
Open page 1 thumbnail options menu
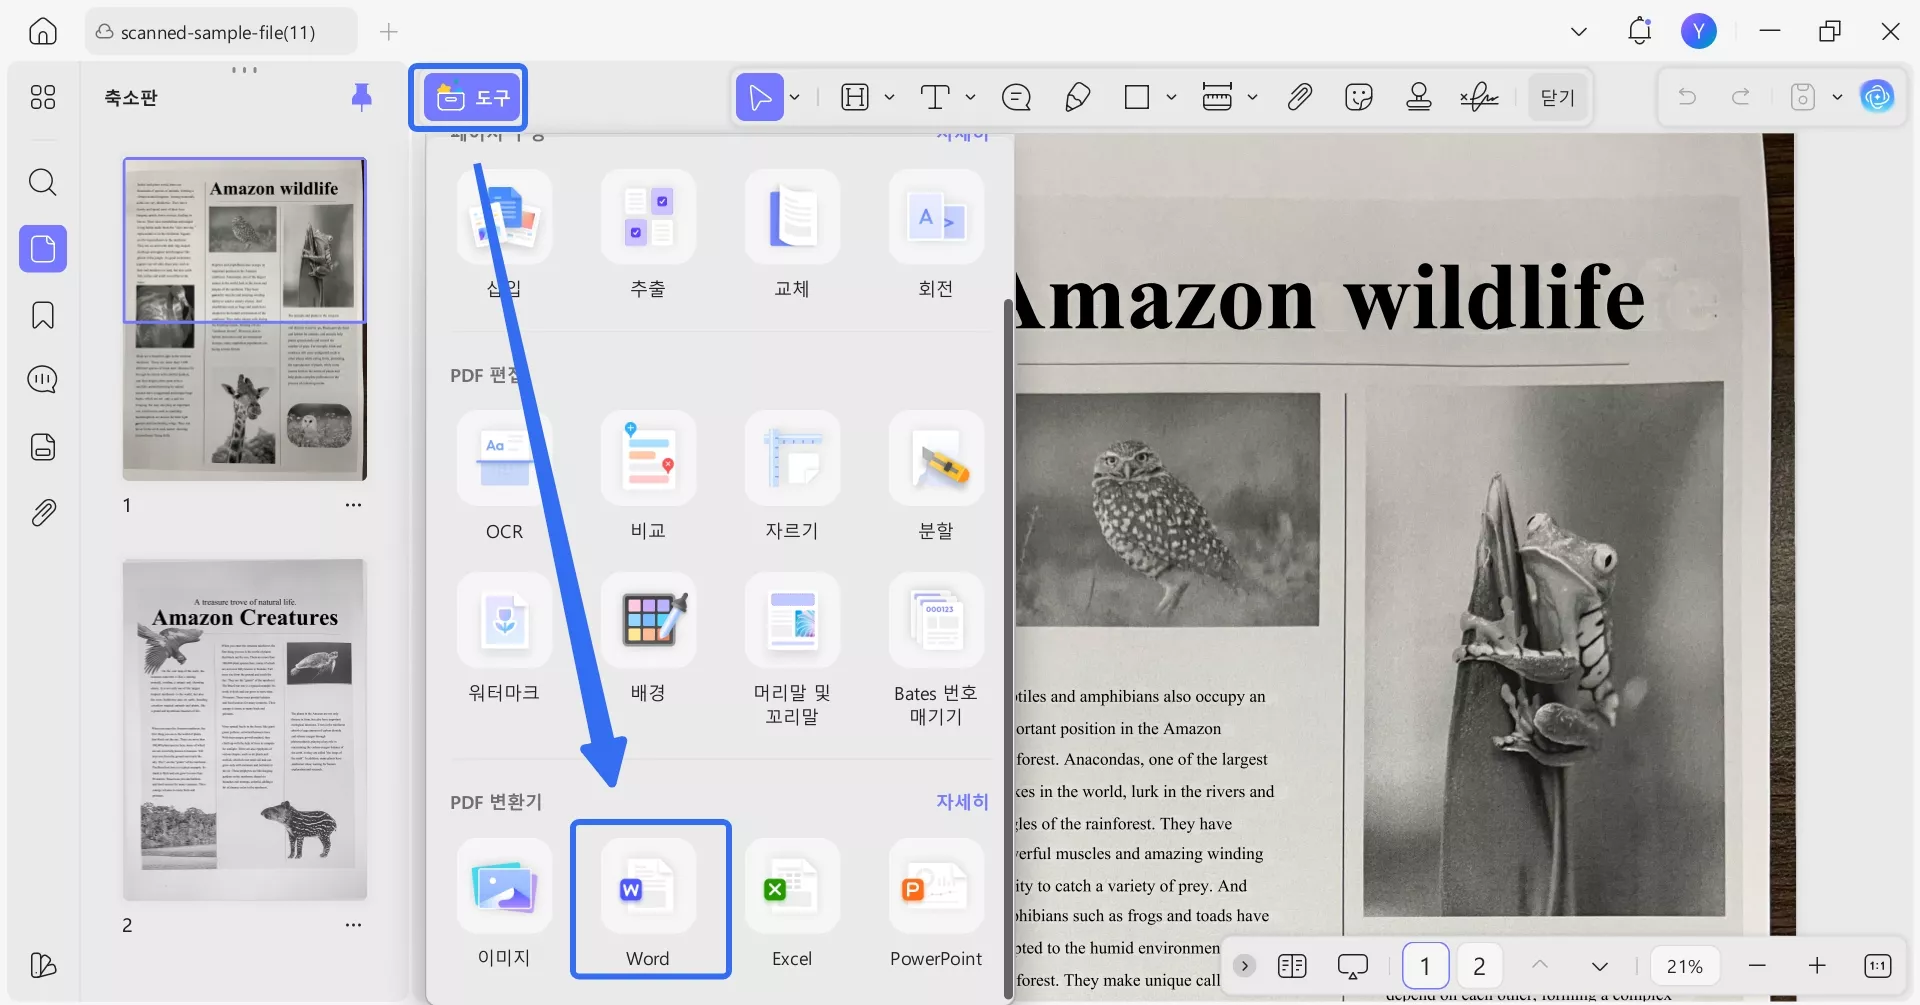(353, 505)
